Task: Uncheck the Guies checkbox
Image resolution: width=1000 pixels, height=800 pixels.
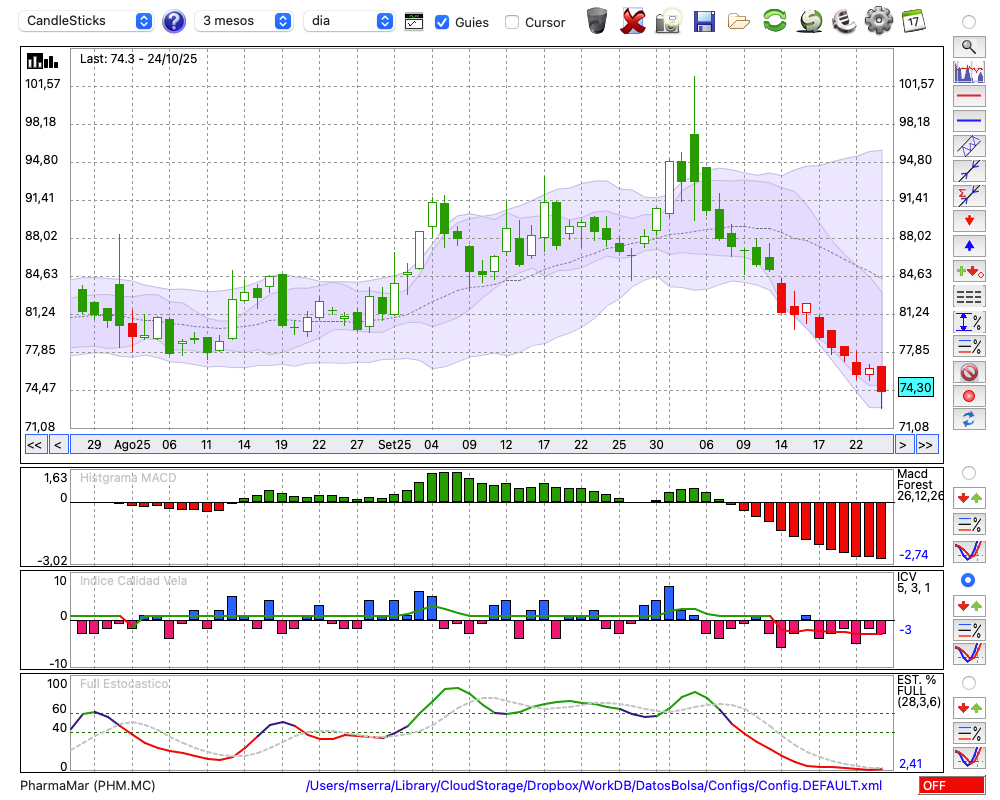Action: coord(442,22)
